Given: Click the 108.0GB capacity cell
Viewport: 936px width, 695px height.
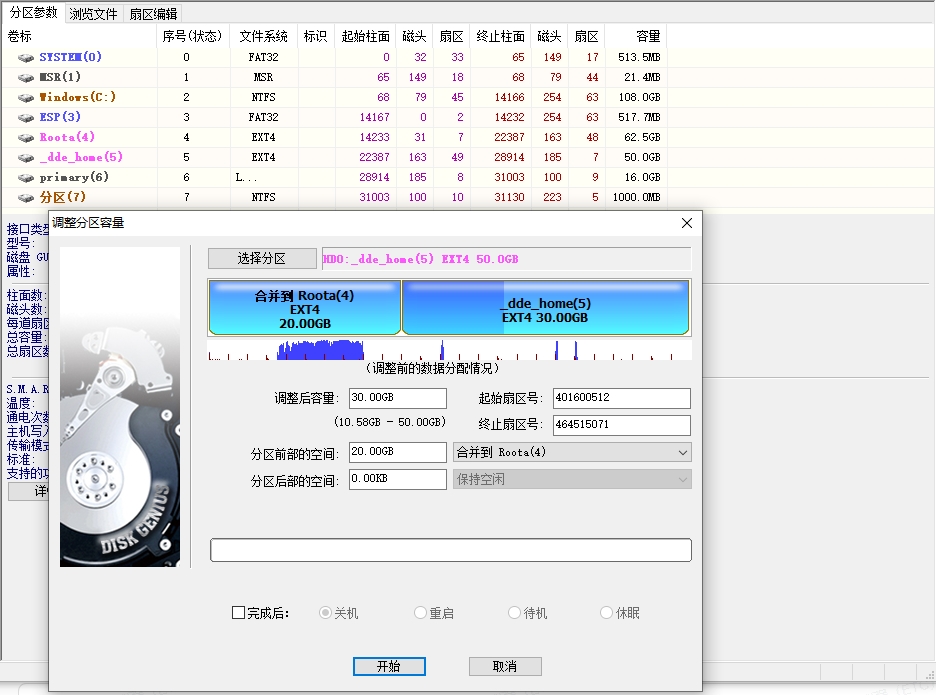Looking at the screenshot, I should click(x=639, y=97).
